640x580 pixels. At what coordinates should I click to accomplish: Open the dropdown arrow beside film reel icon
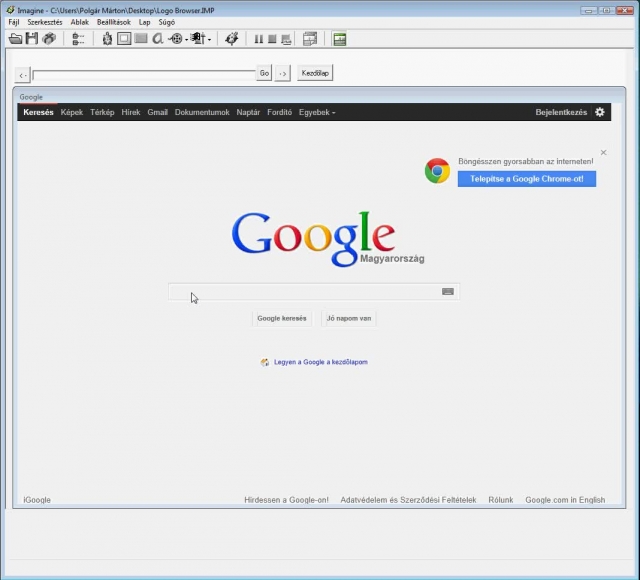187,40
